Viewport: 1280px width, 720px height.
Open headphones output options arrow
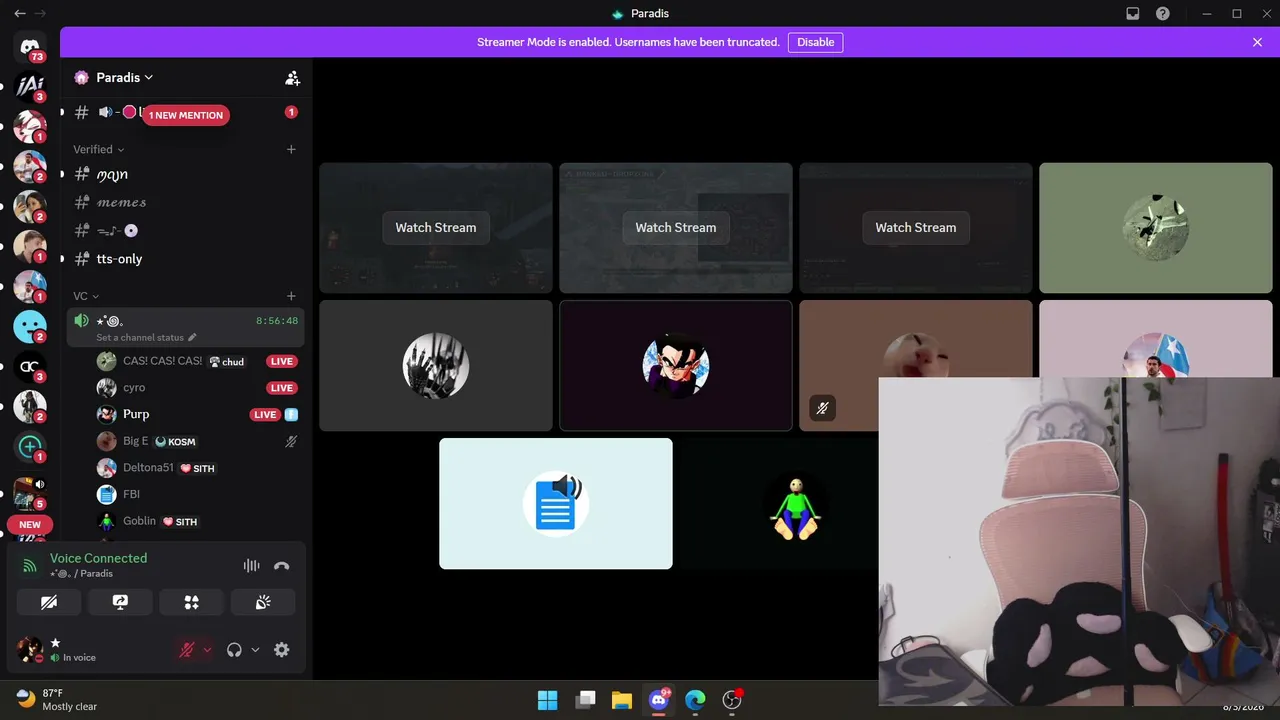(x=255, y=650)
